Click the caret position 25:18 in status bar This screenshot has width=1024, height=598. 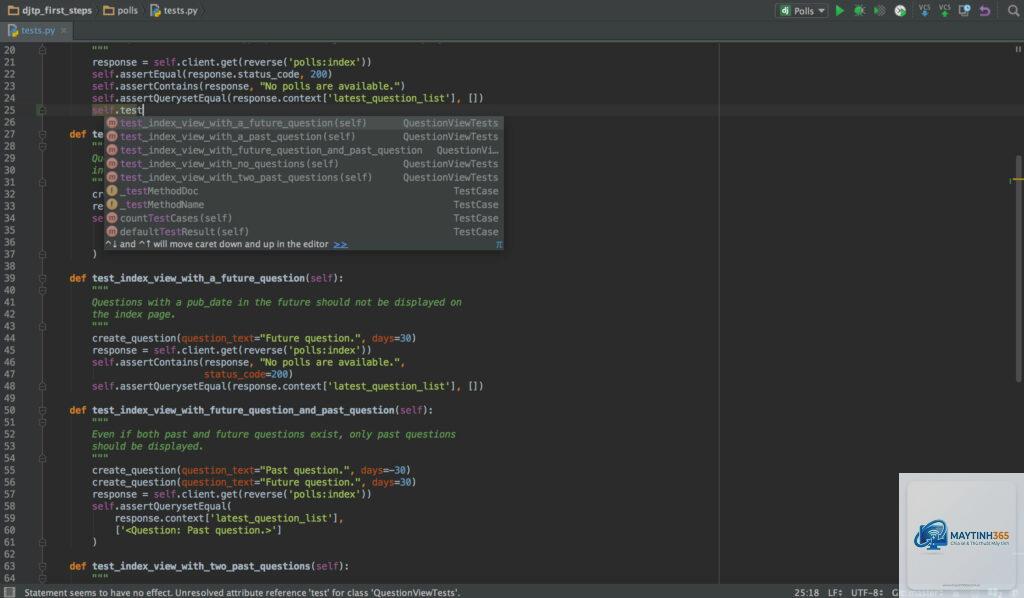tap(806, 592)
